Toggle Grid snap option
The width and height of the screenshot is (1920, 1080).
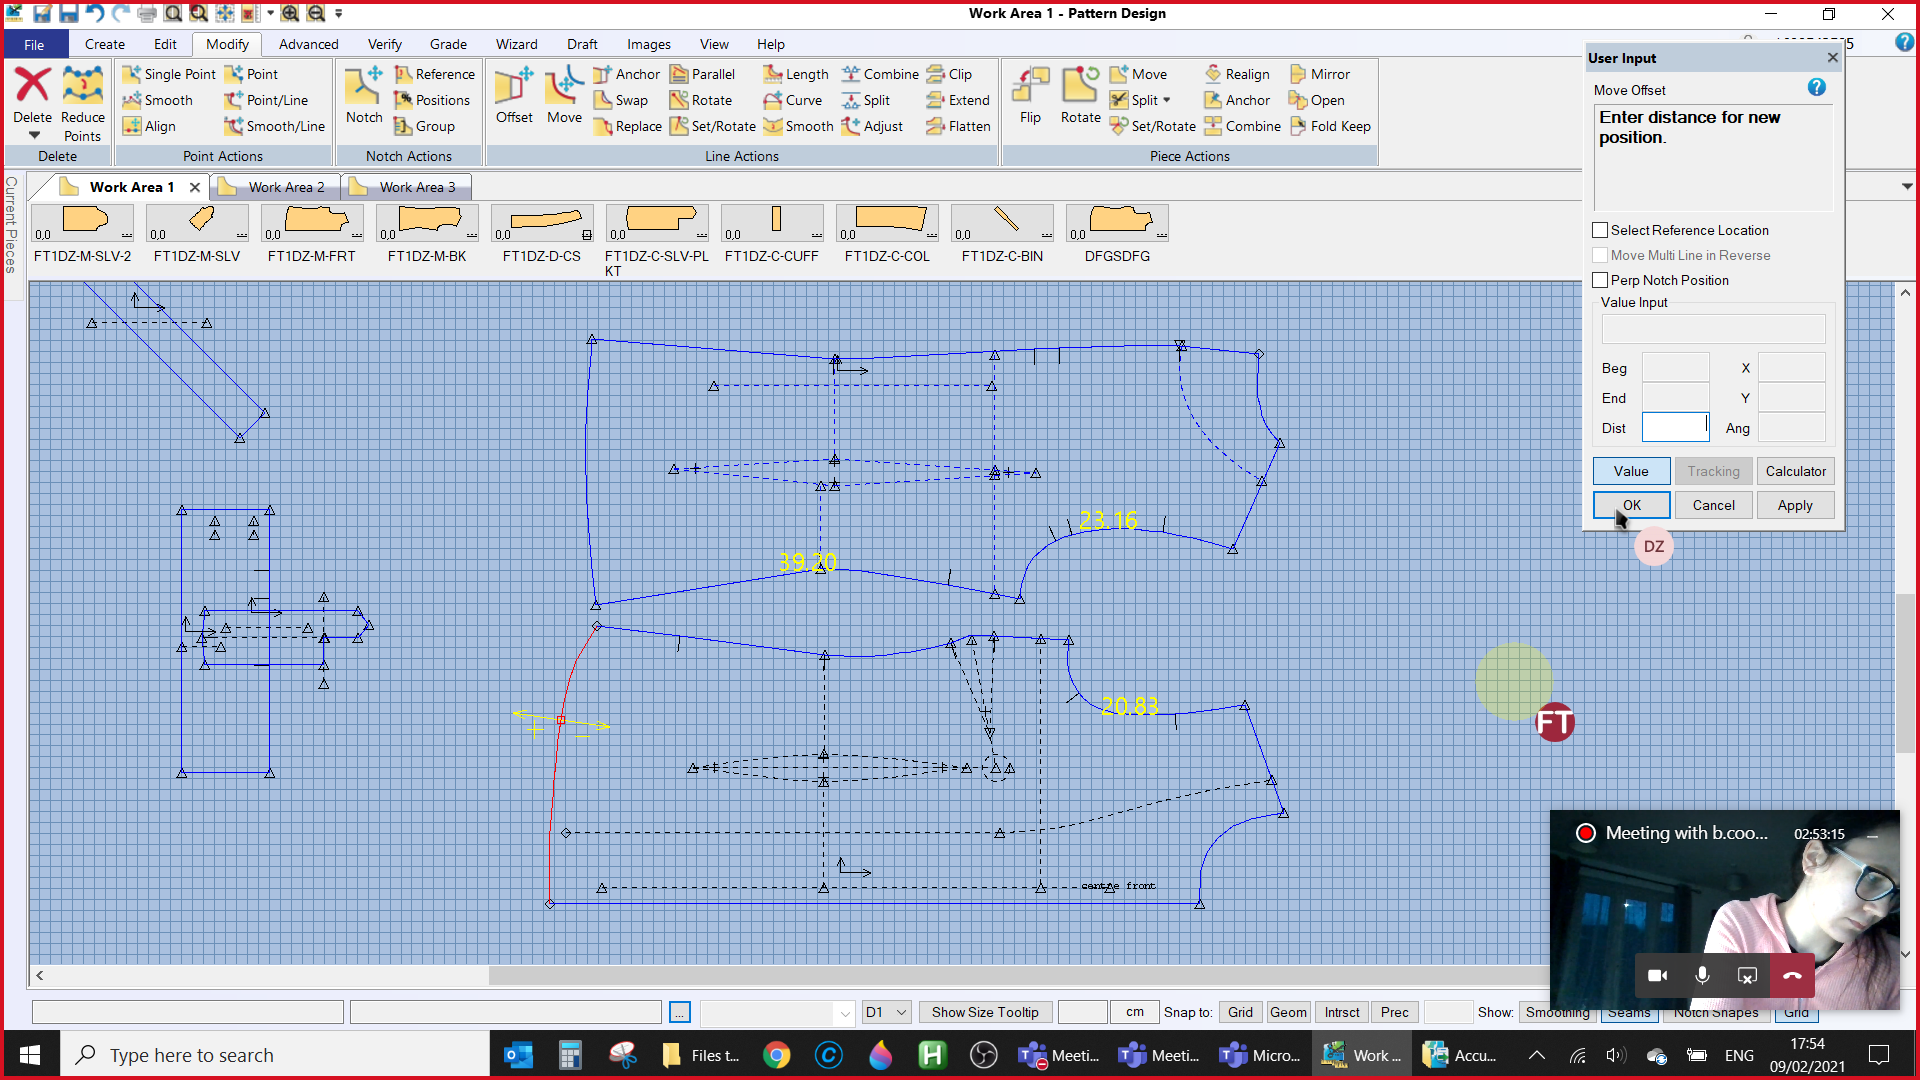[x=1240, y=1012]
